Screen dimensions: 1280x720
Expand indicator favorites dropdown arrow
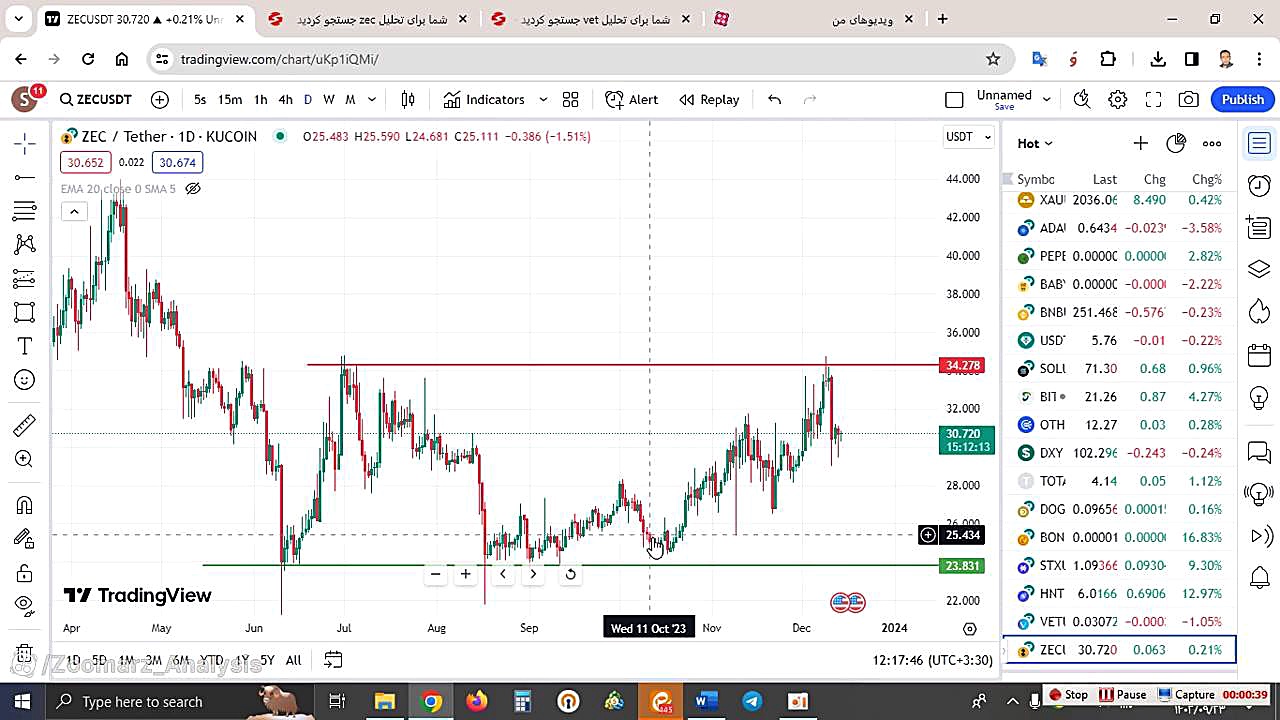point(543,99)
